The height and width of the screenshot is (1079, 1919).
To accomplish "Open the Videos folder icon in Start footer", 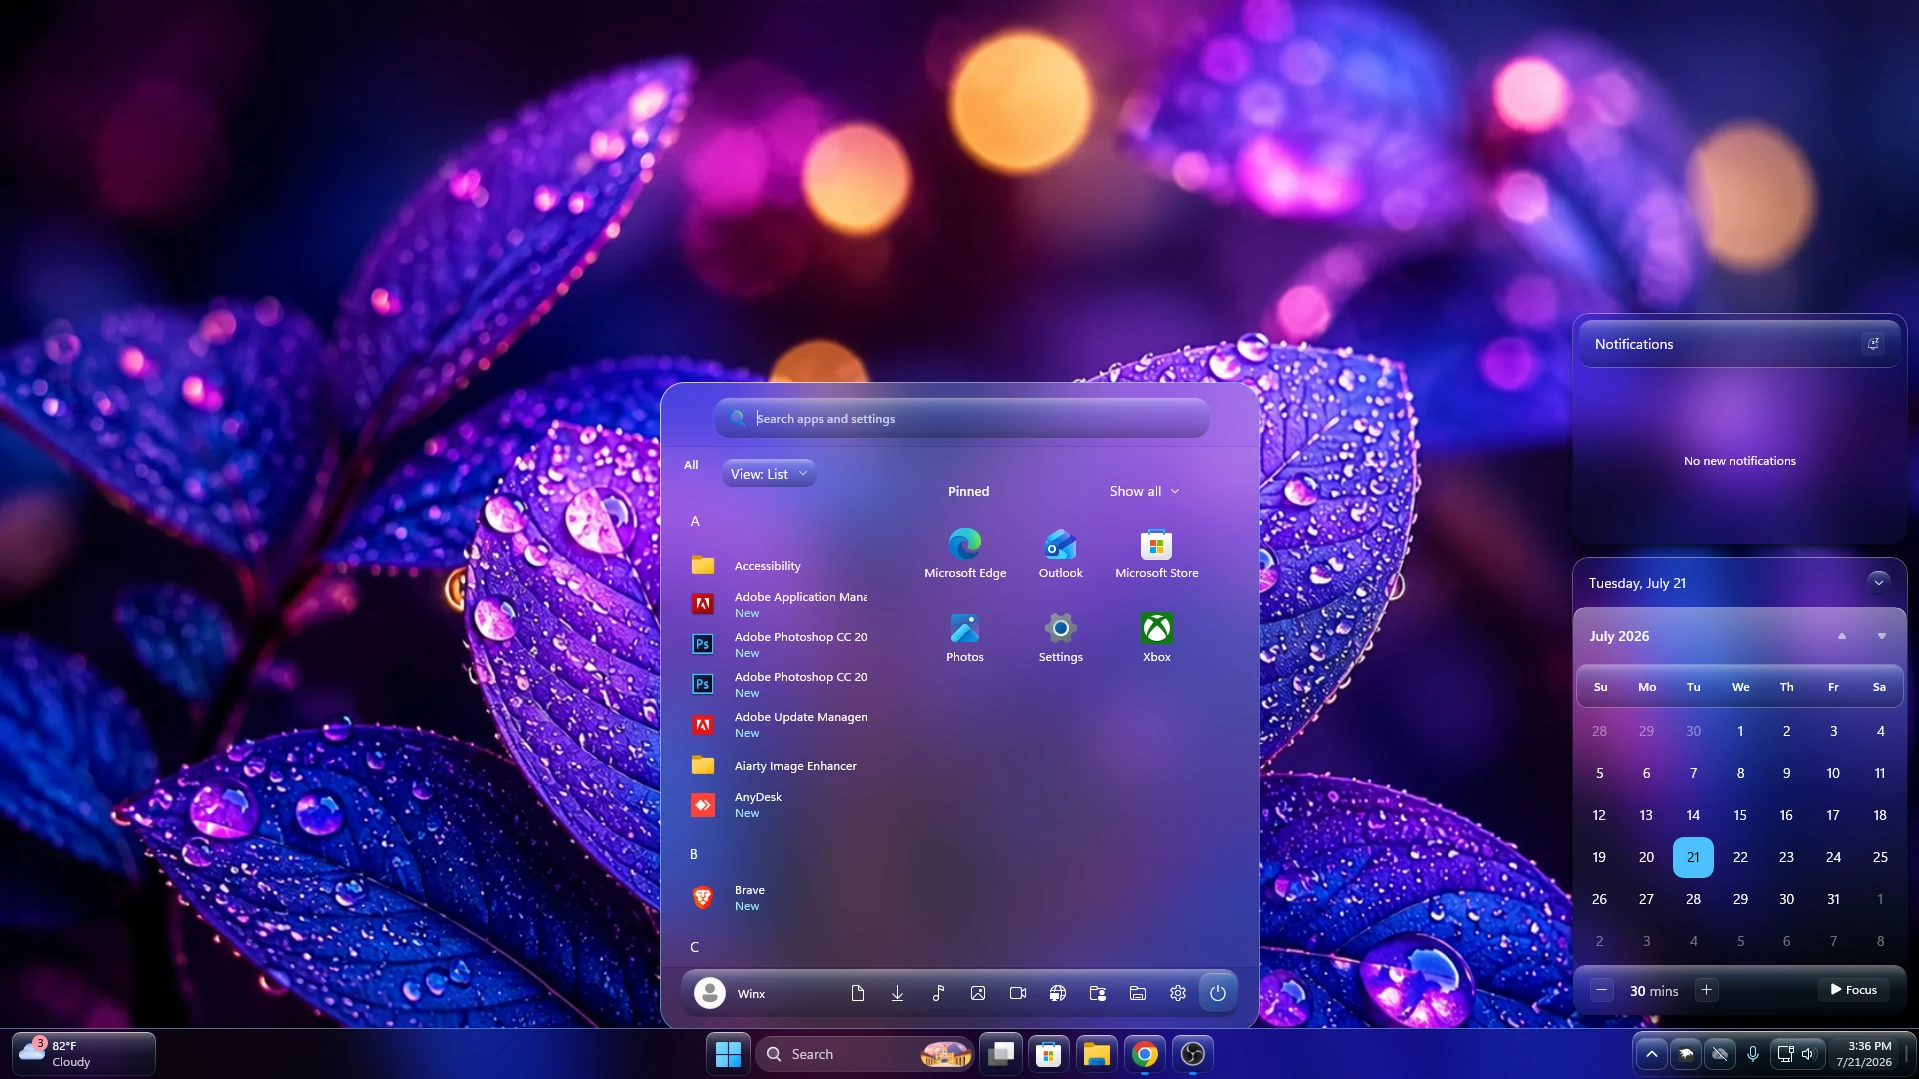I will (x=1018, y=993).
